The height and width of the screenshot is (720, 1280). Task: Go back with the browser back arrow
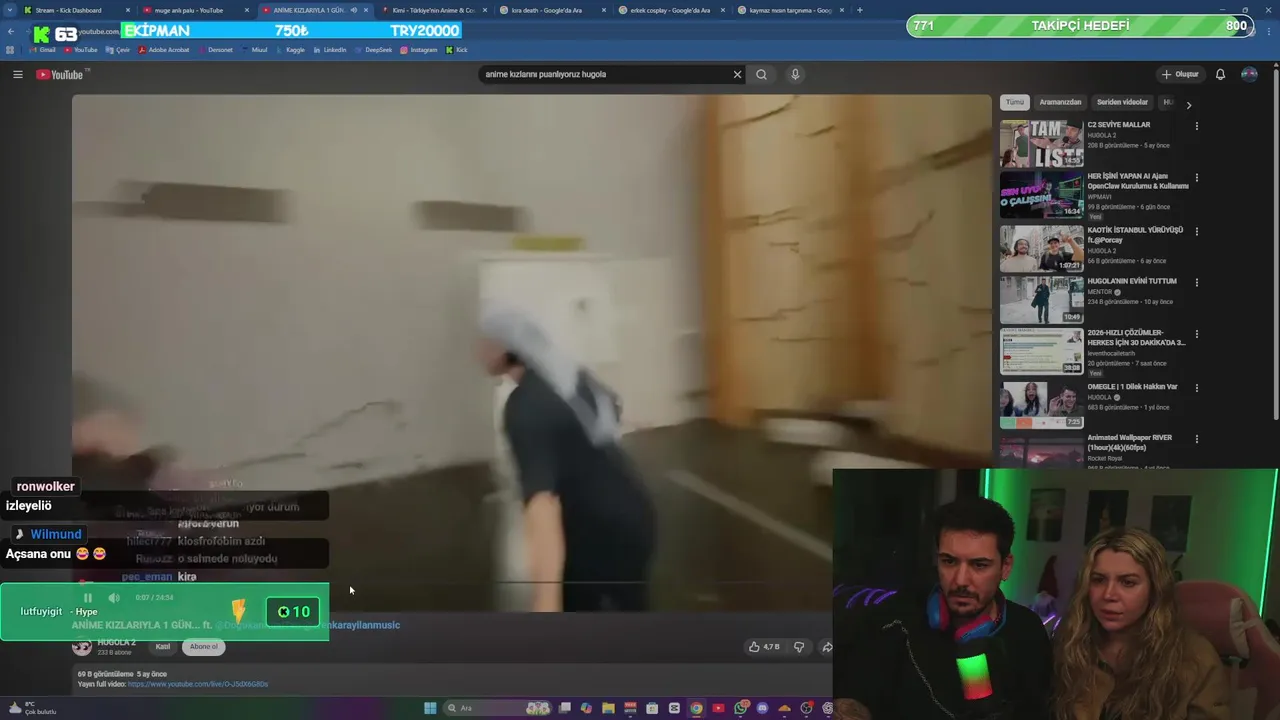[11, 31]
